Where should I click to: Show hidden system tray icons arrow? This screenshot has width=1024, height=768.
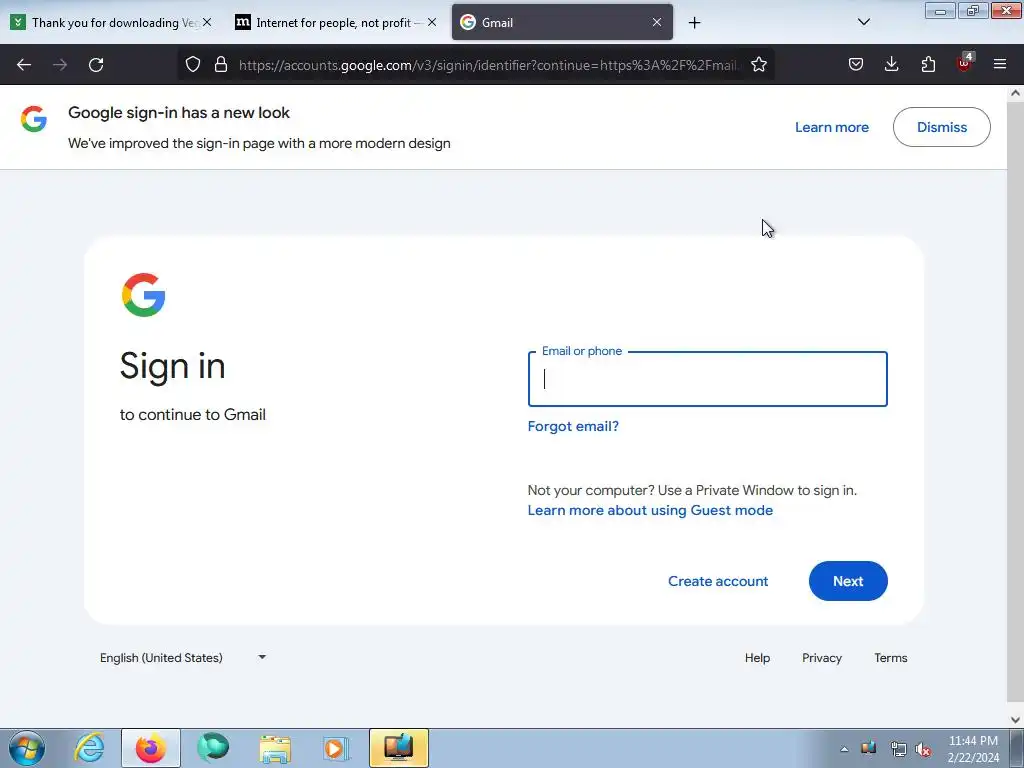tap(844, 749)
